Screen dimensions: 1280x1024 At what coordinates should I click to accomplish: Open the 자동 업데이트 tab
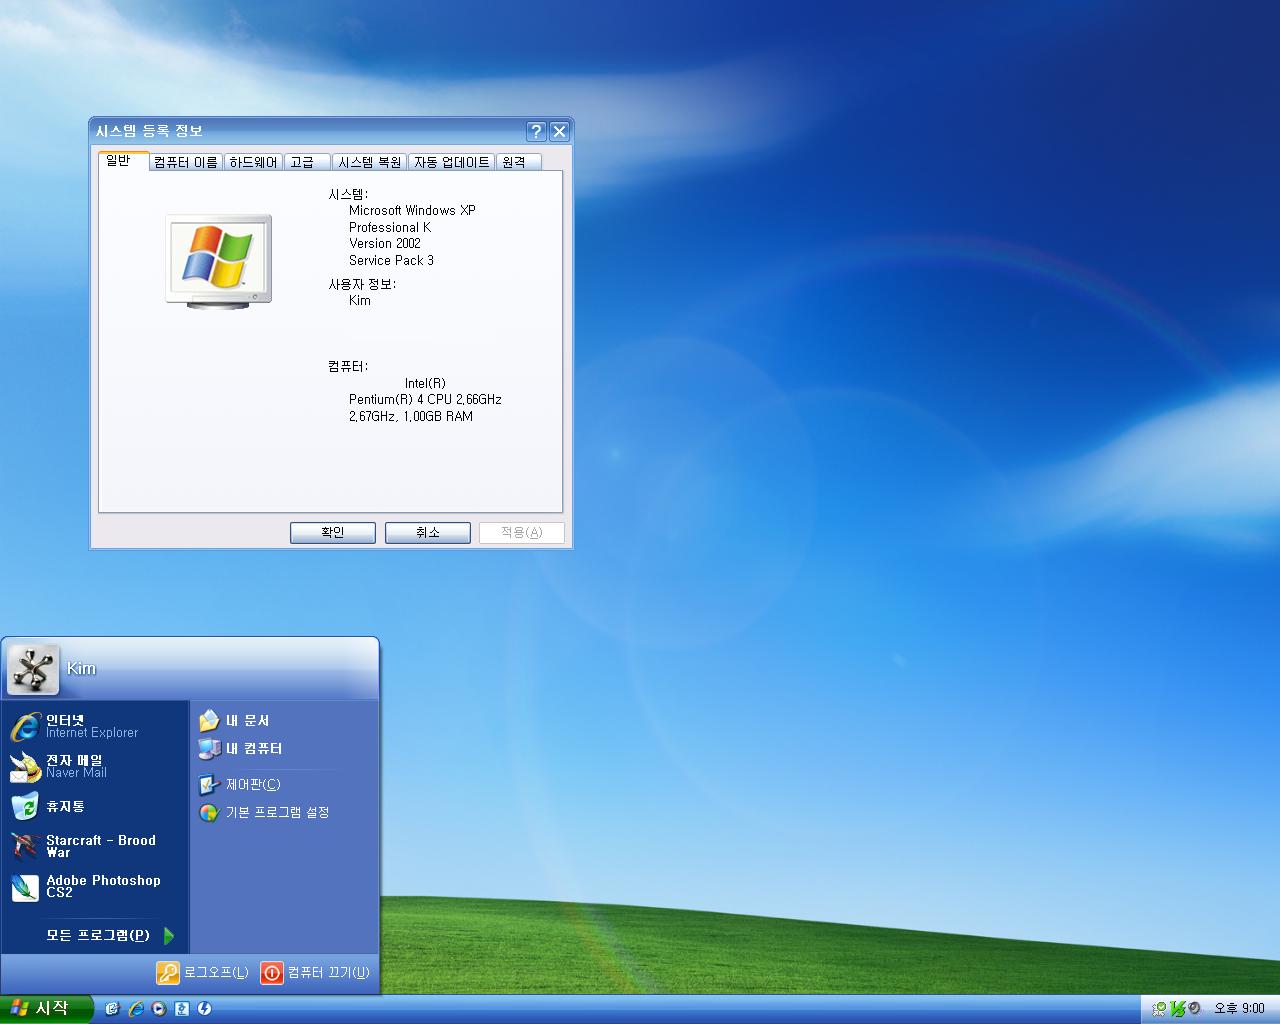[x=452, y=162]
